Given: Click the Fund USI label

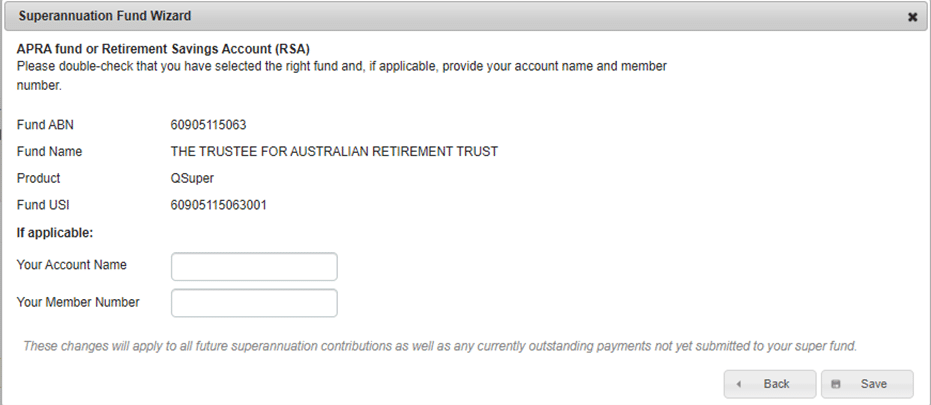Looking at the screenshot, I should tap(43, 205).
